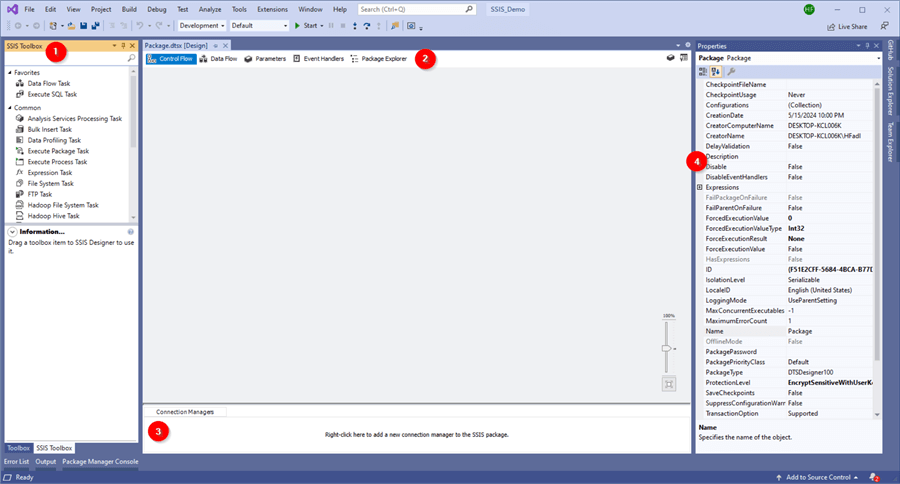
Task: Switch to the Toolbox bottom tab
Action: 18,448
